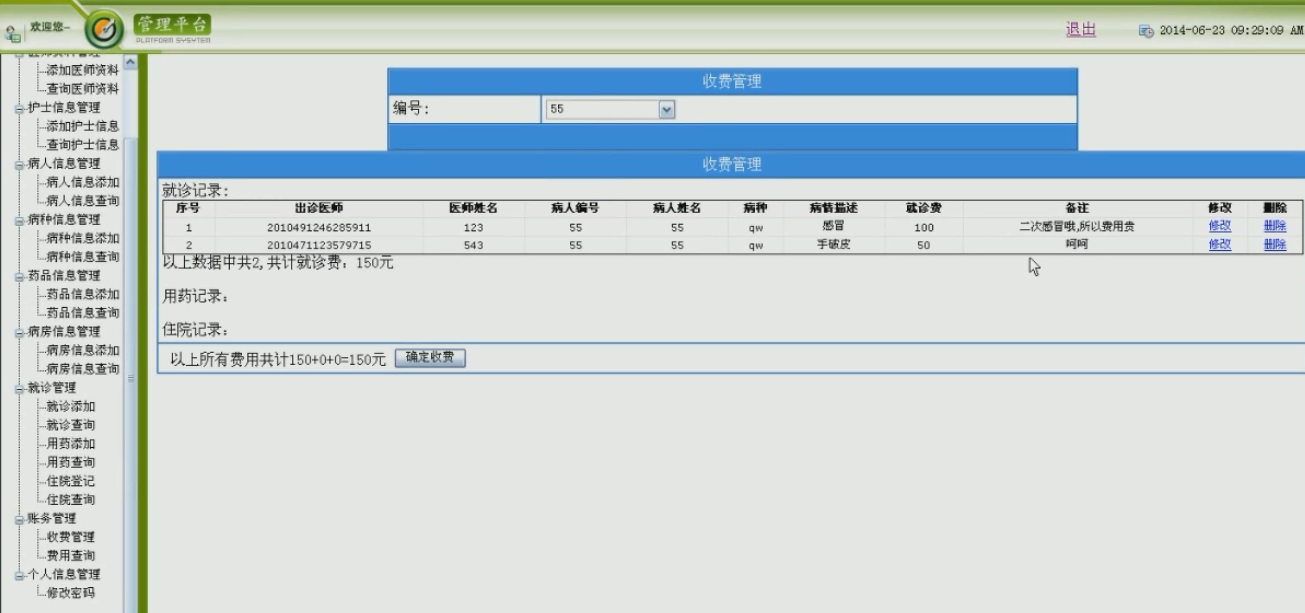The width and height of the screenshot is (1305, 613).
Task: Collapse the 药品信息管理 tree node
Action: pyautogui.click(x=19, y=276)
